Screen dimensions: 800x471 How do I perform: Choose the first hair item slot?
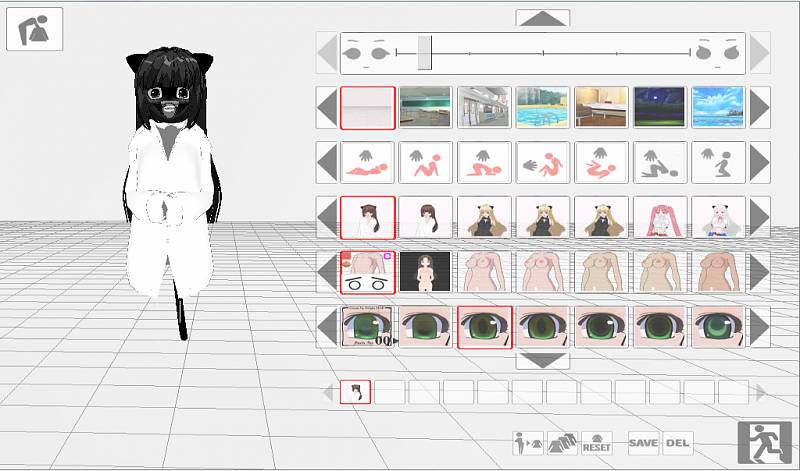pyautogui.click(x=355, y=392)
